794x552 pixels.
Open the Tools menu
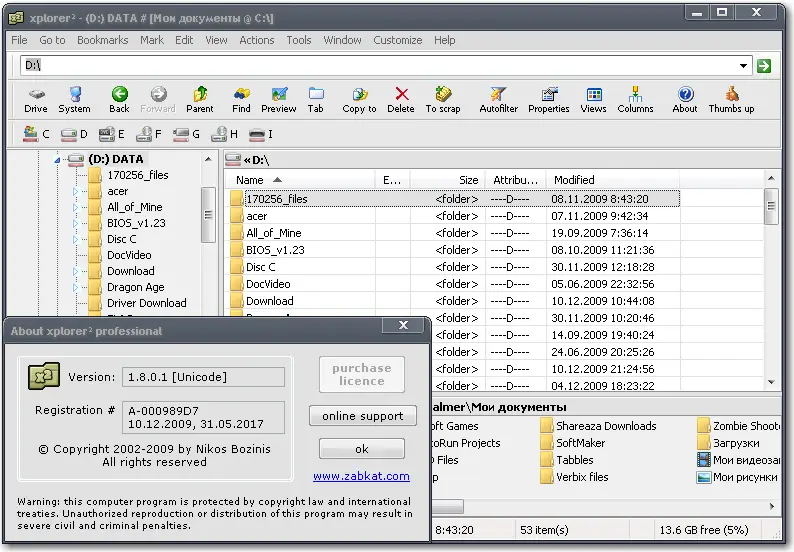point(299,40)
